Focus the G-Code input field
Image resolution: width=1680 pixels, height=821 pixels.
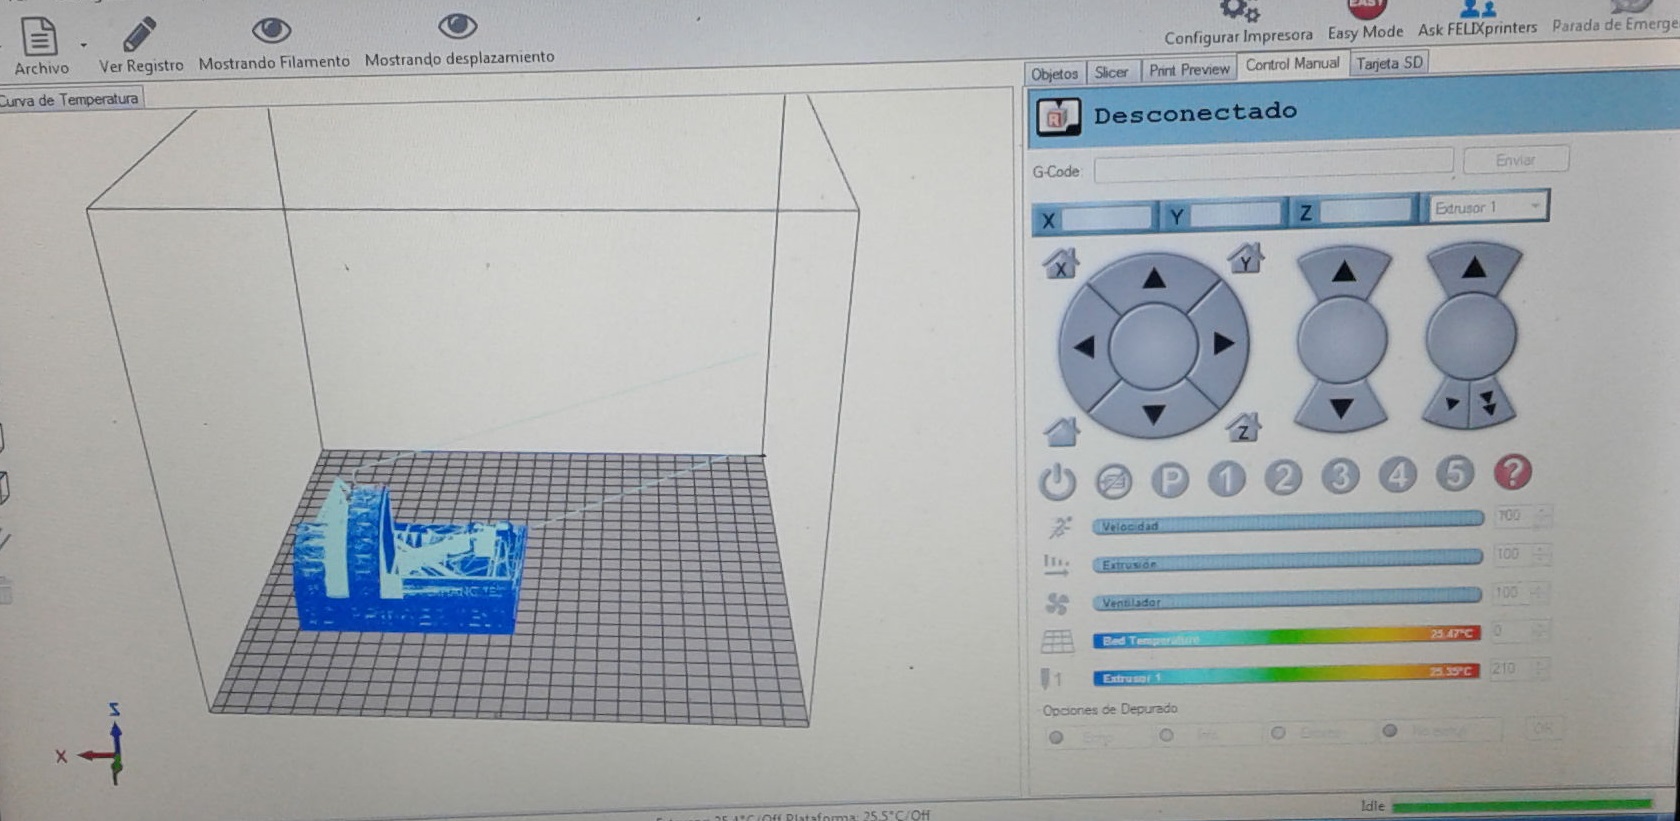(1273, 165)
